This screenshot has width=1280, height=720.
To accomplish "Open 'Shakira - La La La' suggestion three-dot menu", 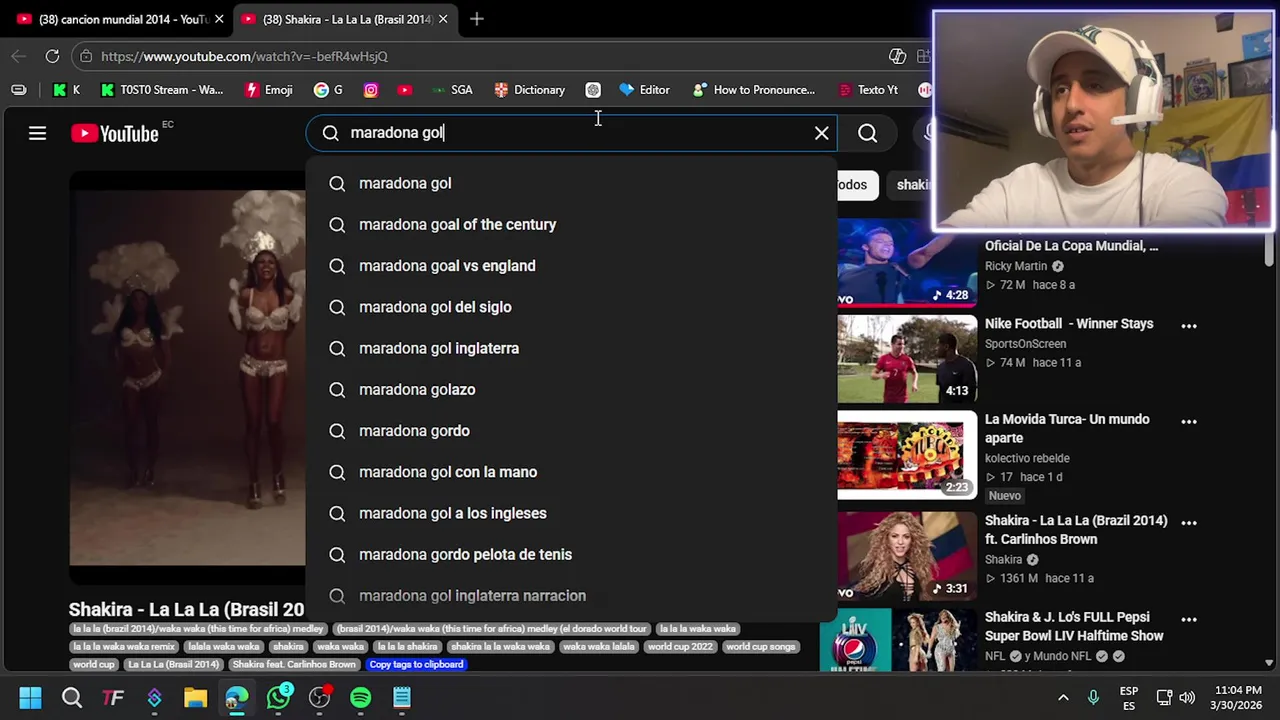I will pyautogui.click(x=1189, y=522).
